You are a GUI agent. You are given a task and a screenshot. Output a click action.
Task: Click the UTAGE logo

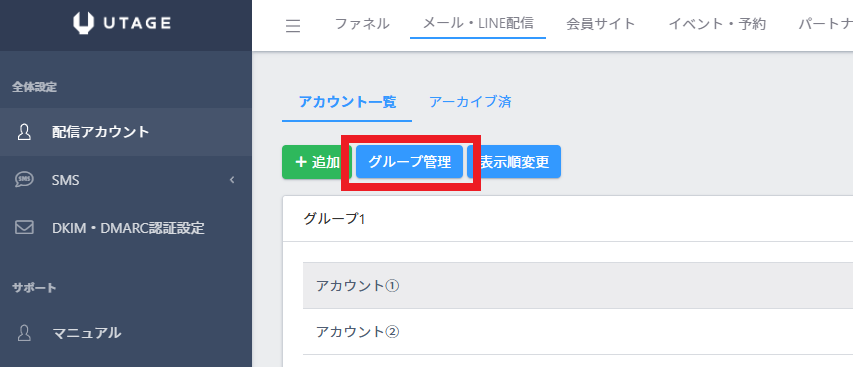pos(122,23)
